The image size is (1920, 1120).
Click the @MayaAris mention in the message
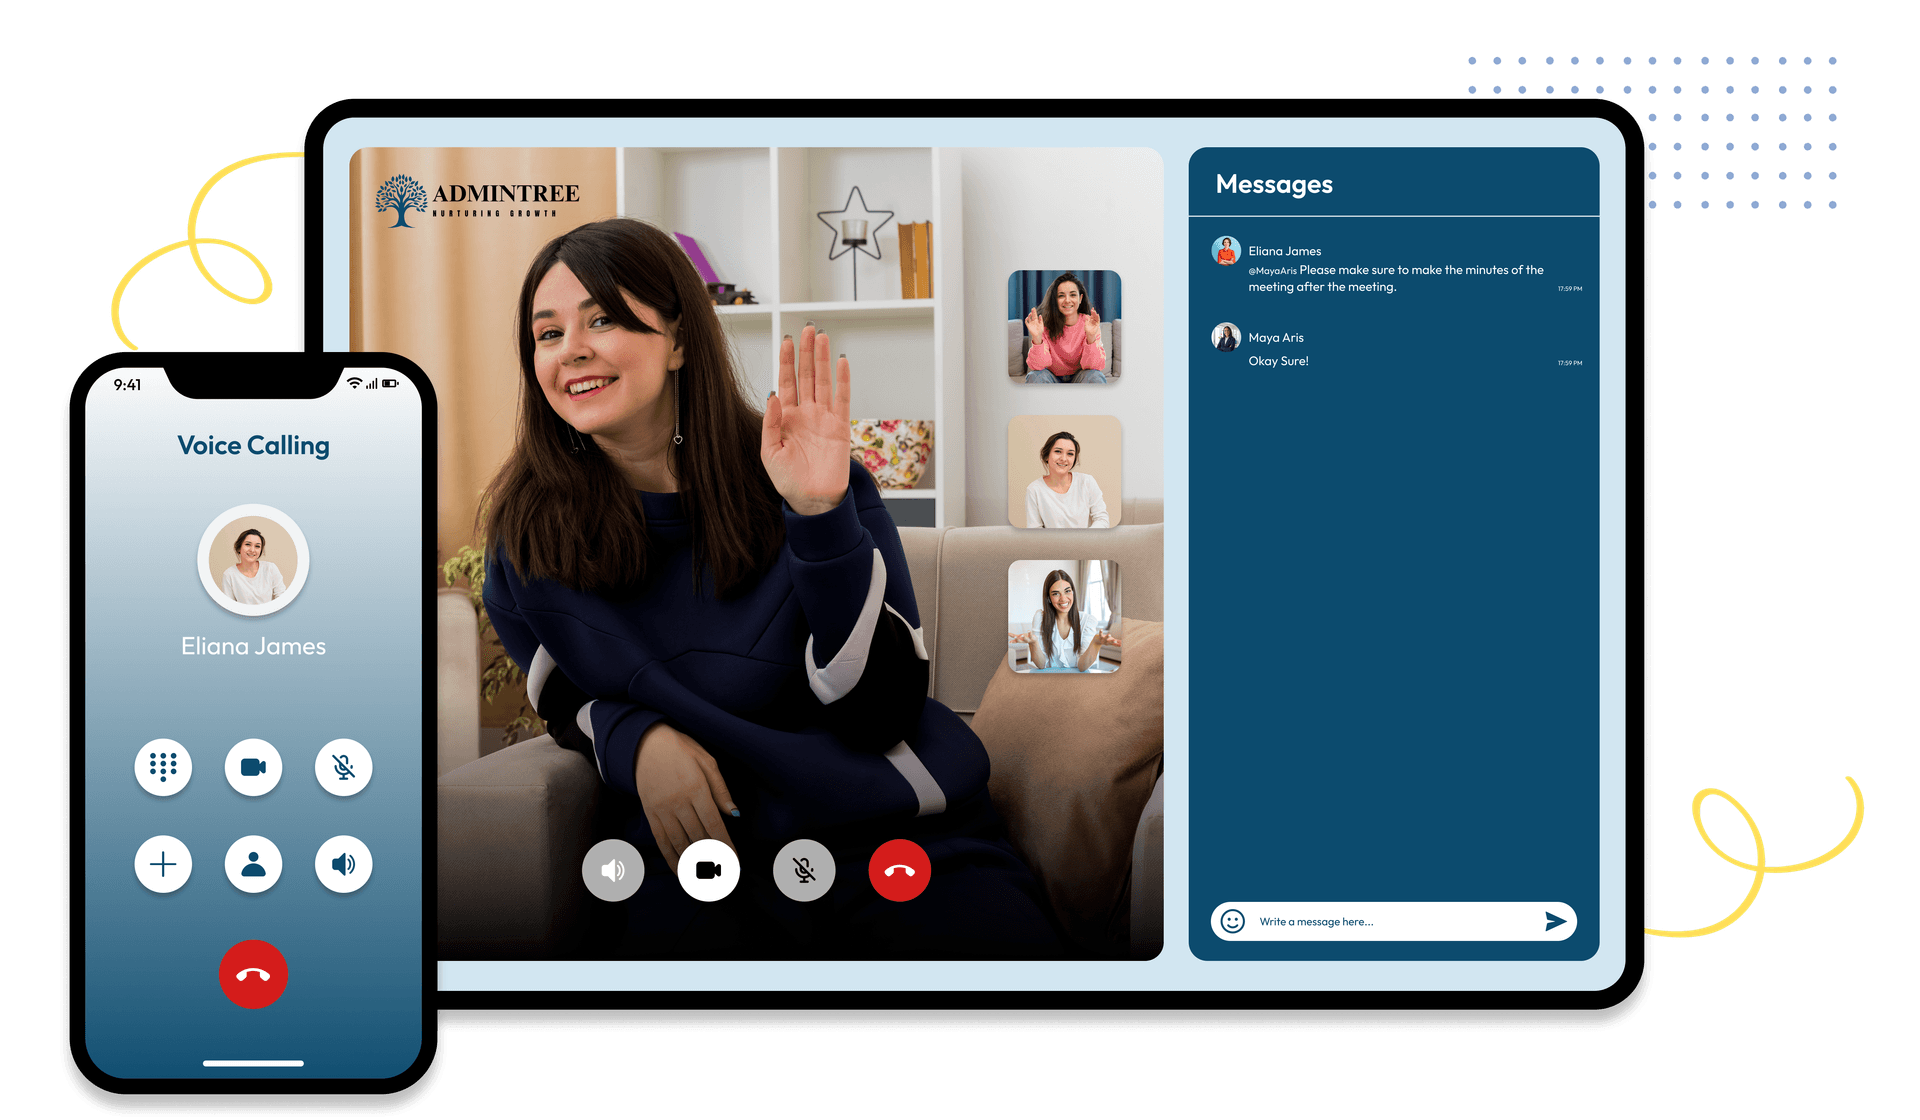pyautogui.click(x=1272, y=269)
